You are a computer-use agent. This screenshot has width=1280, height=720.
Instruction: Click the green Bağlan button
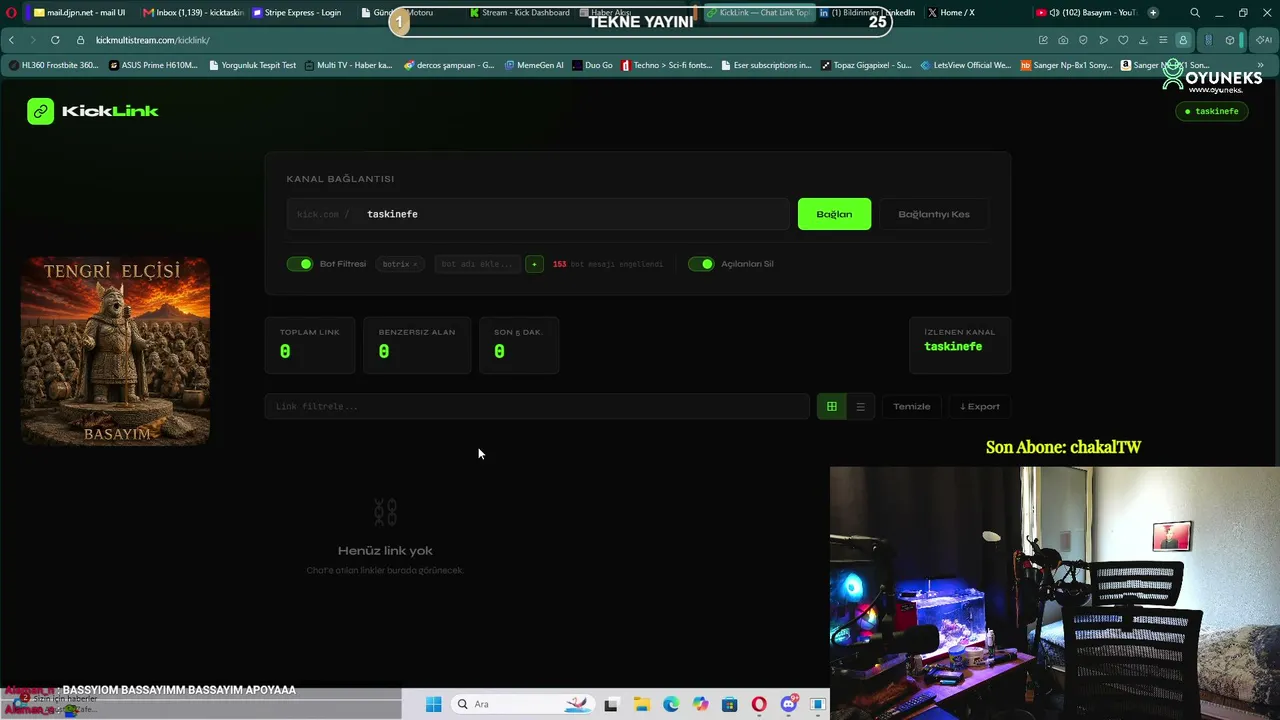[x=834, y=214]
